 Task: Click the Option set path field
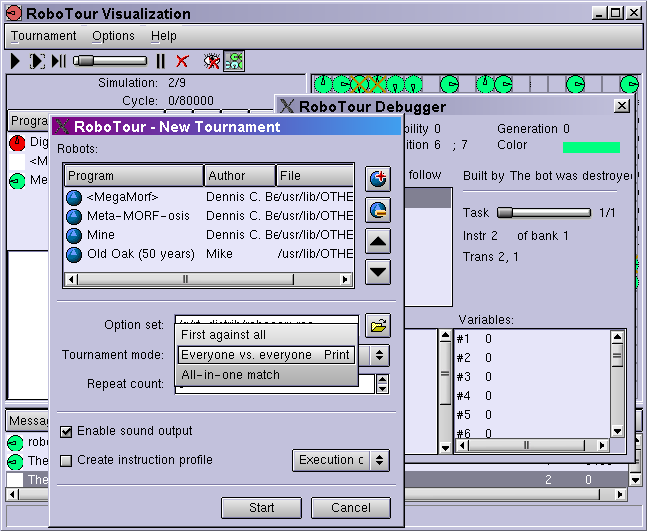267,321
